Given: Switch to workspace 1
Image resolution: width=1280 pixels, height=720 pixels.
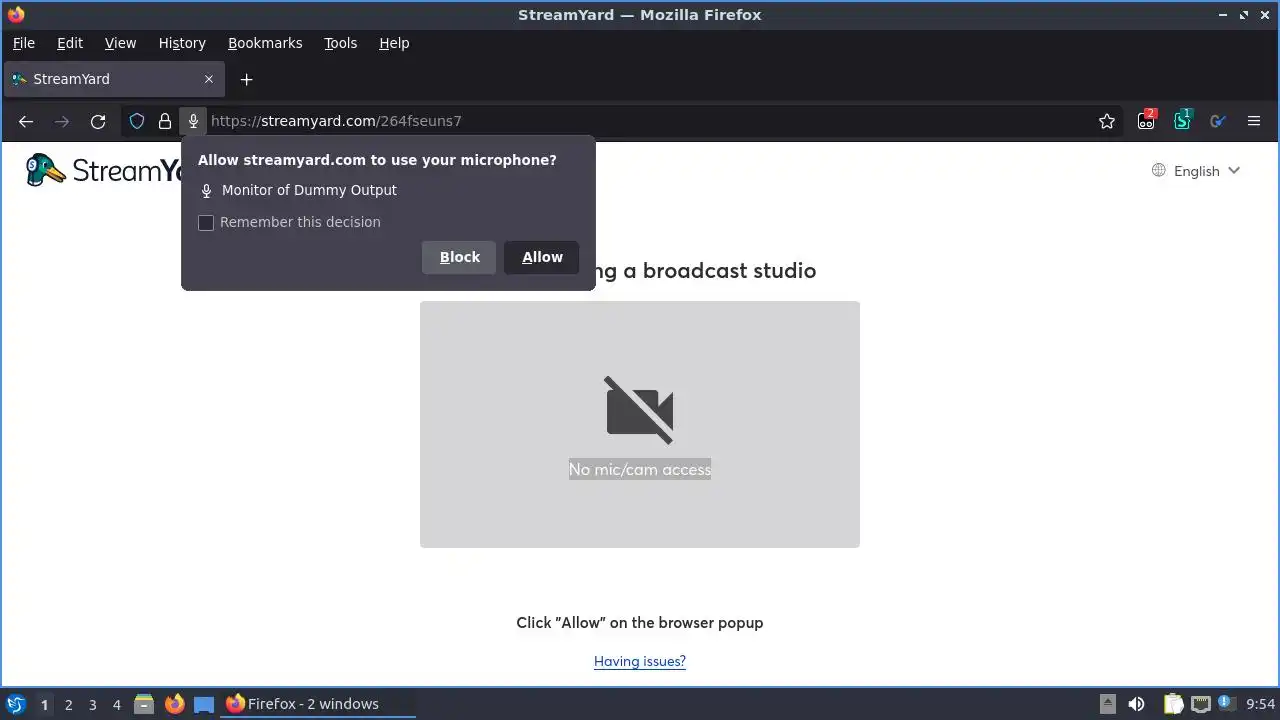Looking at the screenshot, I should [44, 705].
